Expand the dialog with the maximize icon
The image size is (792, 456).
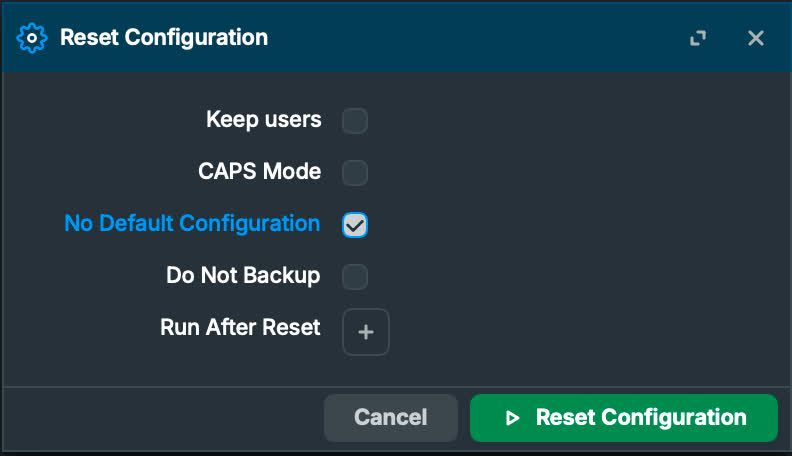click(x=698, y=38)
